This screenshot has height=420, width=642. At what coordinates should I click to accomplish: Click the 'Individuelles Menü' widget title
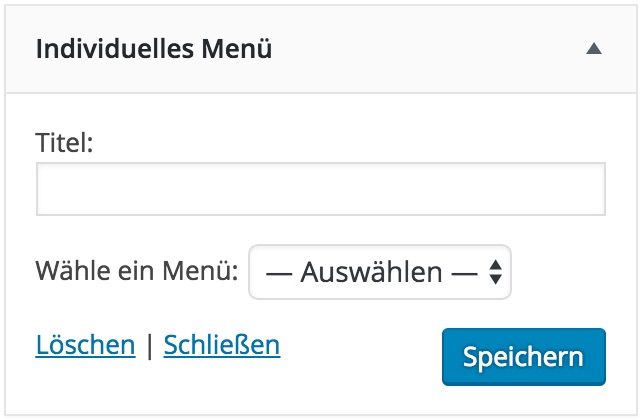(154, 48)
